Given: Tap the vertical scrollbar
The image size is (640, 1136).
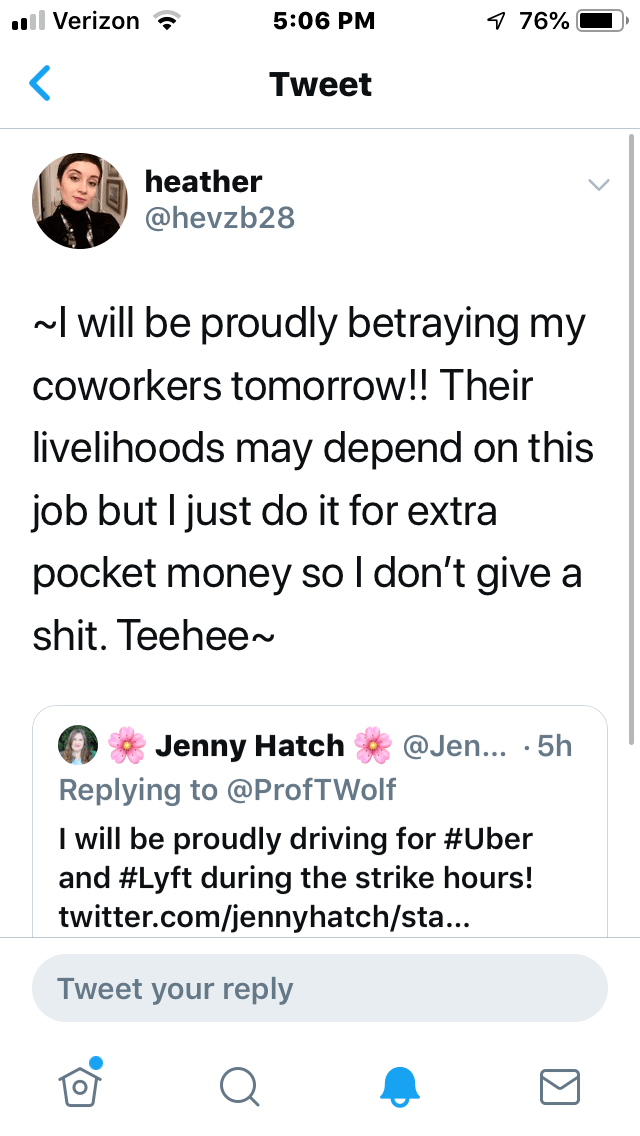Looking at the screenshot, I should point(630,440).
